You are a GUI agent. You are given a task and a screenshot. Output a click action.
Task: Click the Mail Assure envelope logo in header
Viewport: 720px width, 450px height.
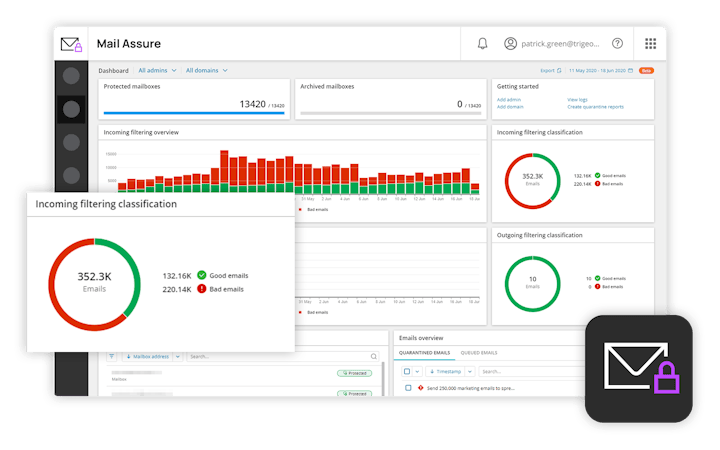click(x=71, y=45)
